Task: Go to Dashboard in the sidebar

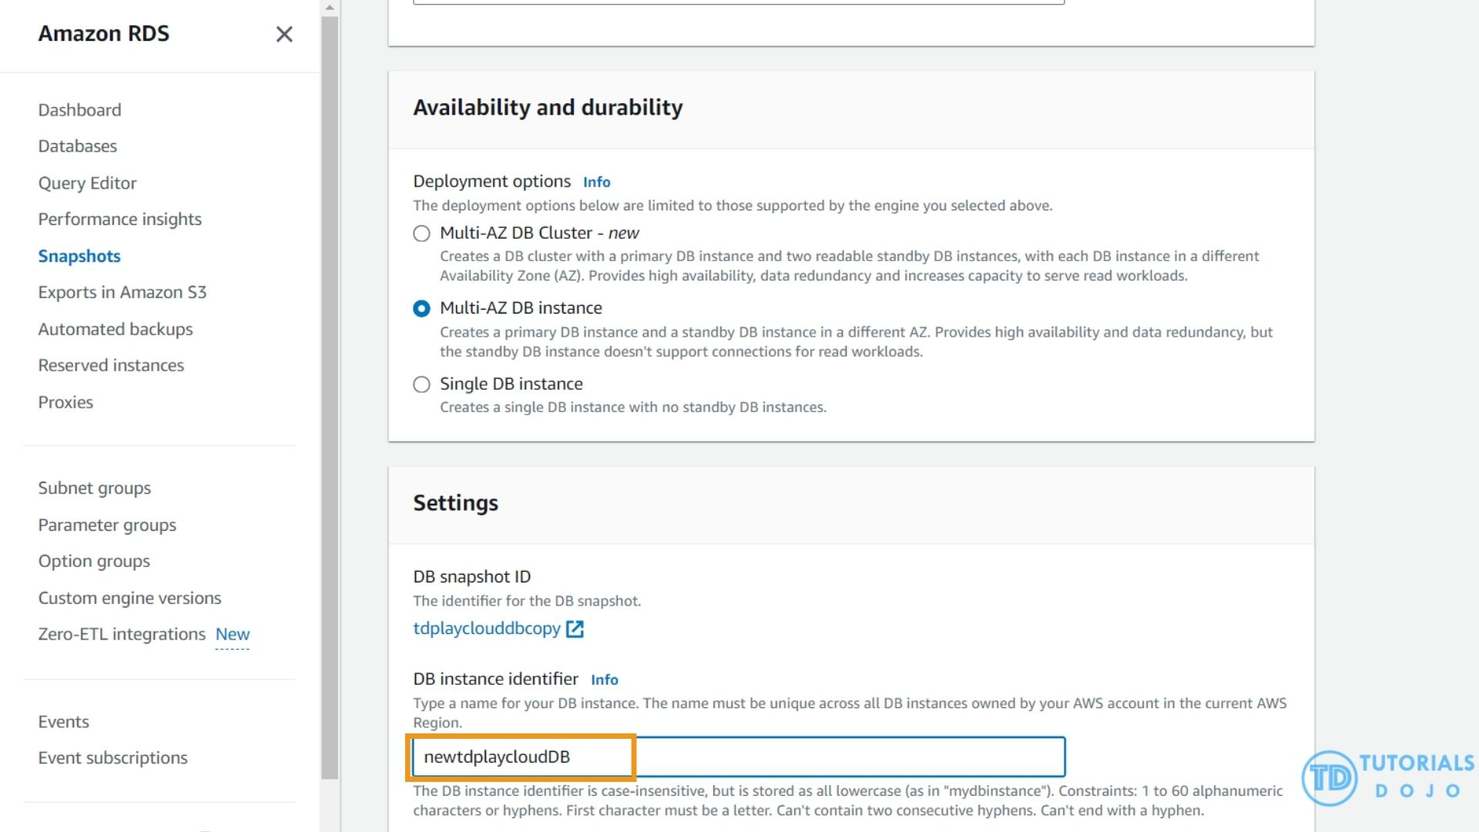Action: tap(80, 110)
